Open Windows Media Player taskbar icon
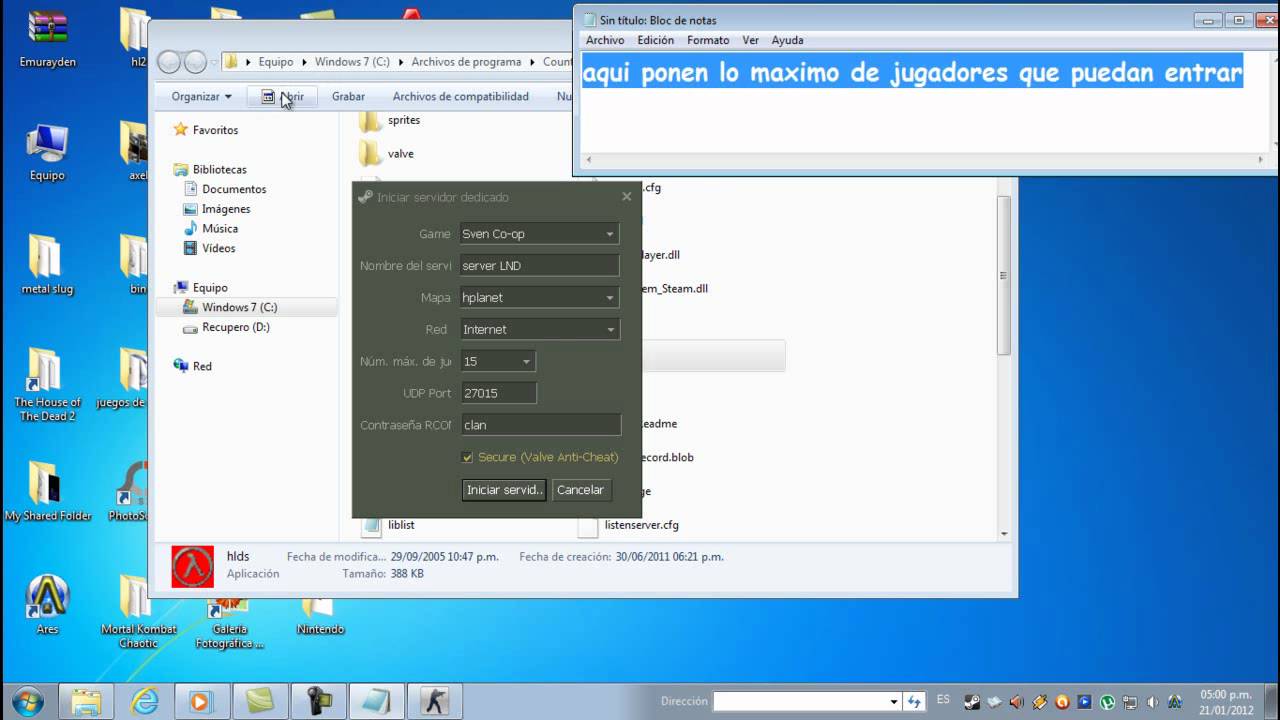The width and height of the screenshot is (1280, 720). (x=202, y=701)
